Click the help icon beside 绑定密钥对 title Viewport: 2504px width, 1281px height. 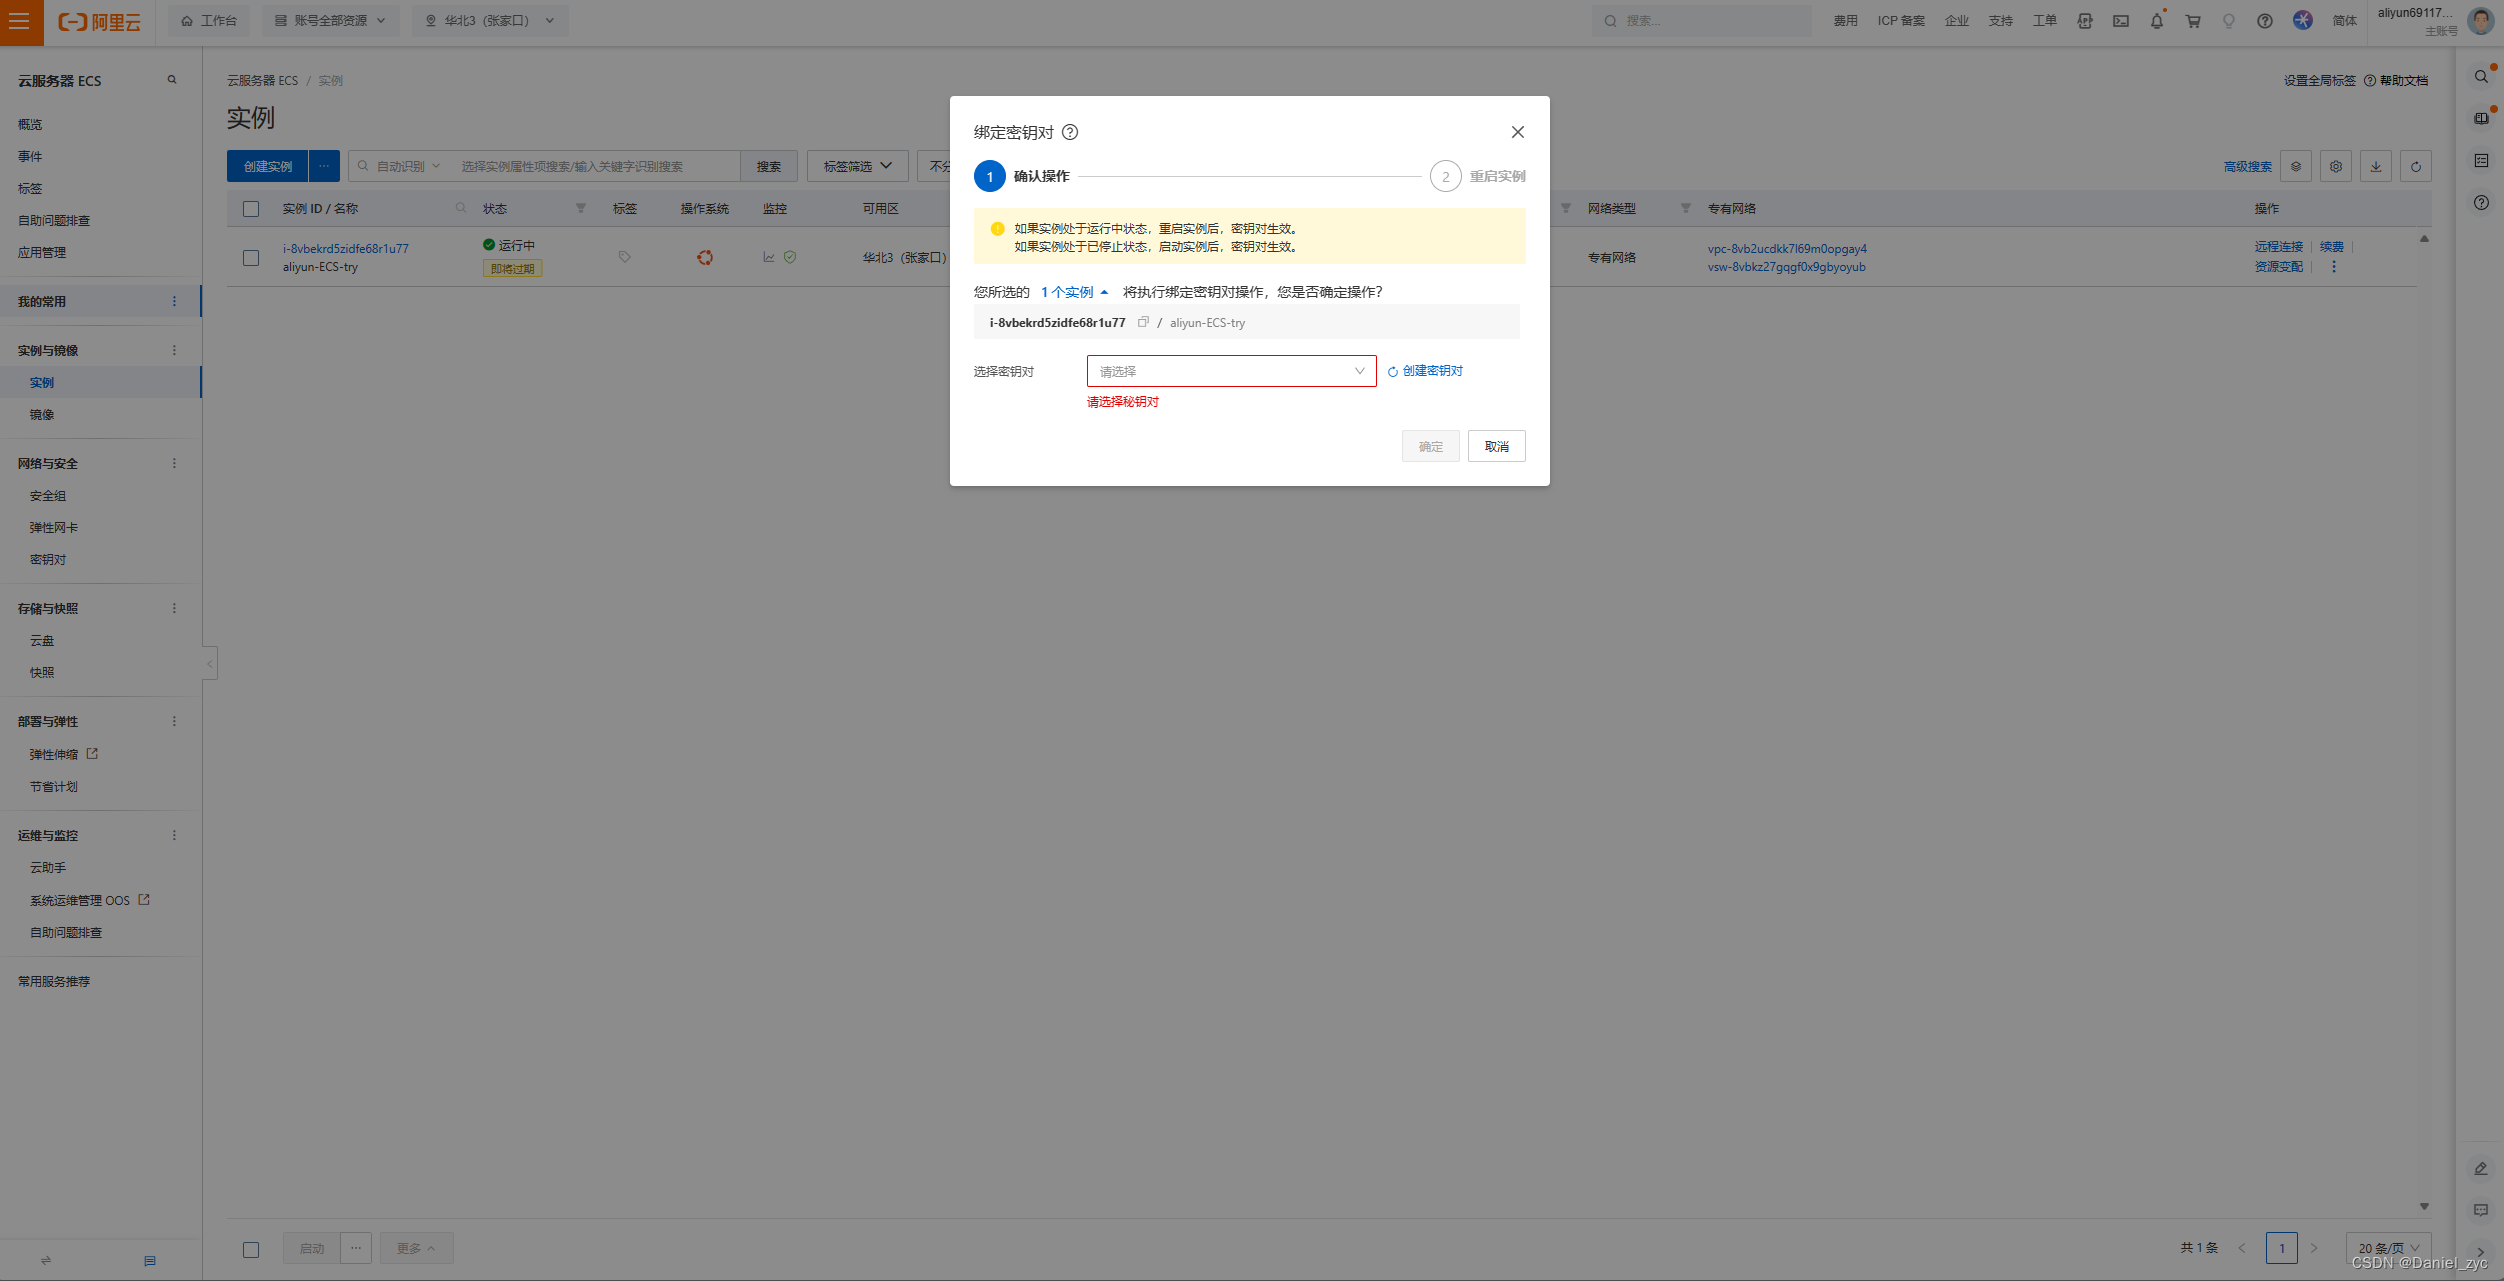(x=1070, y=132)
